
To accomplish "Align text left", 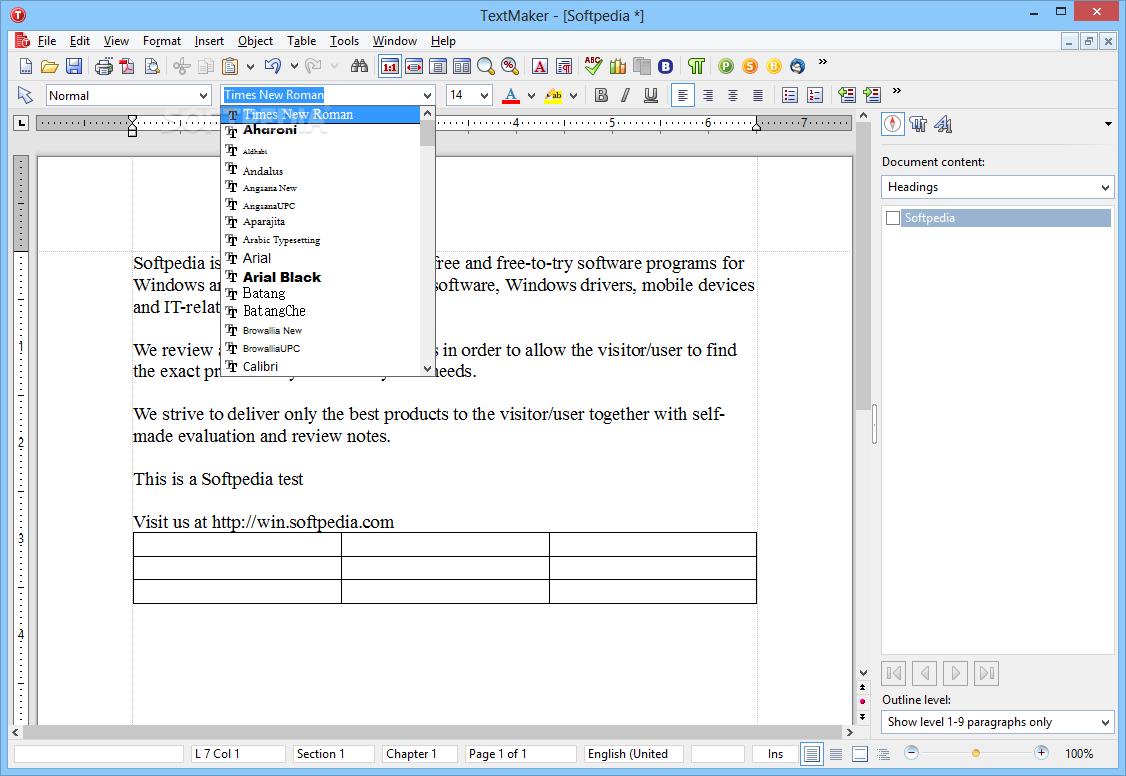I will pyautogui.click(x=683, y=95).
